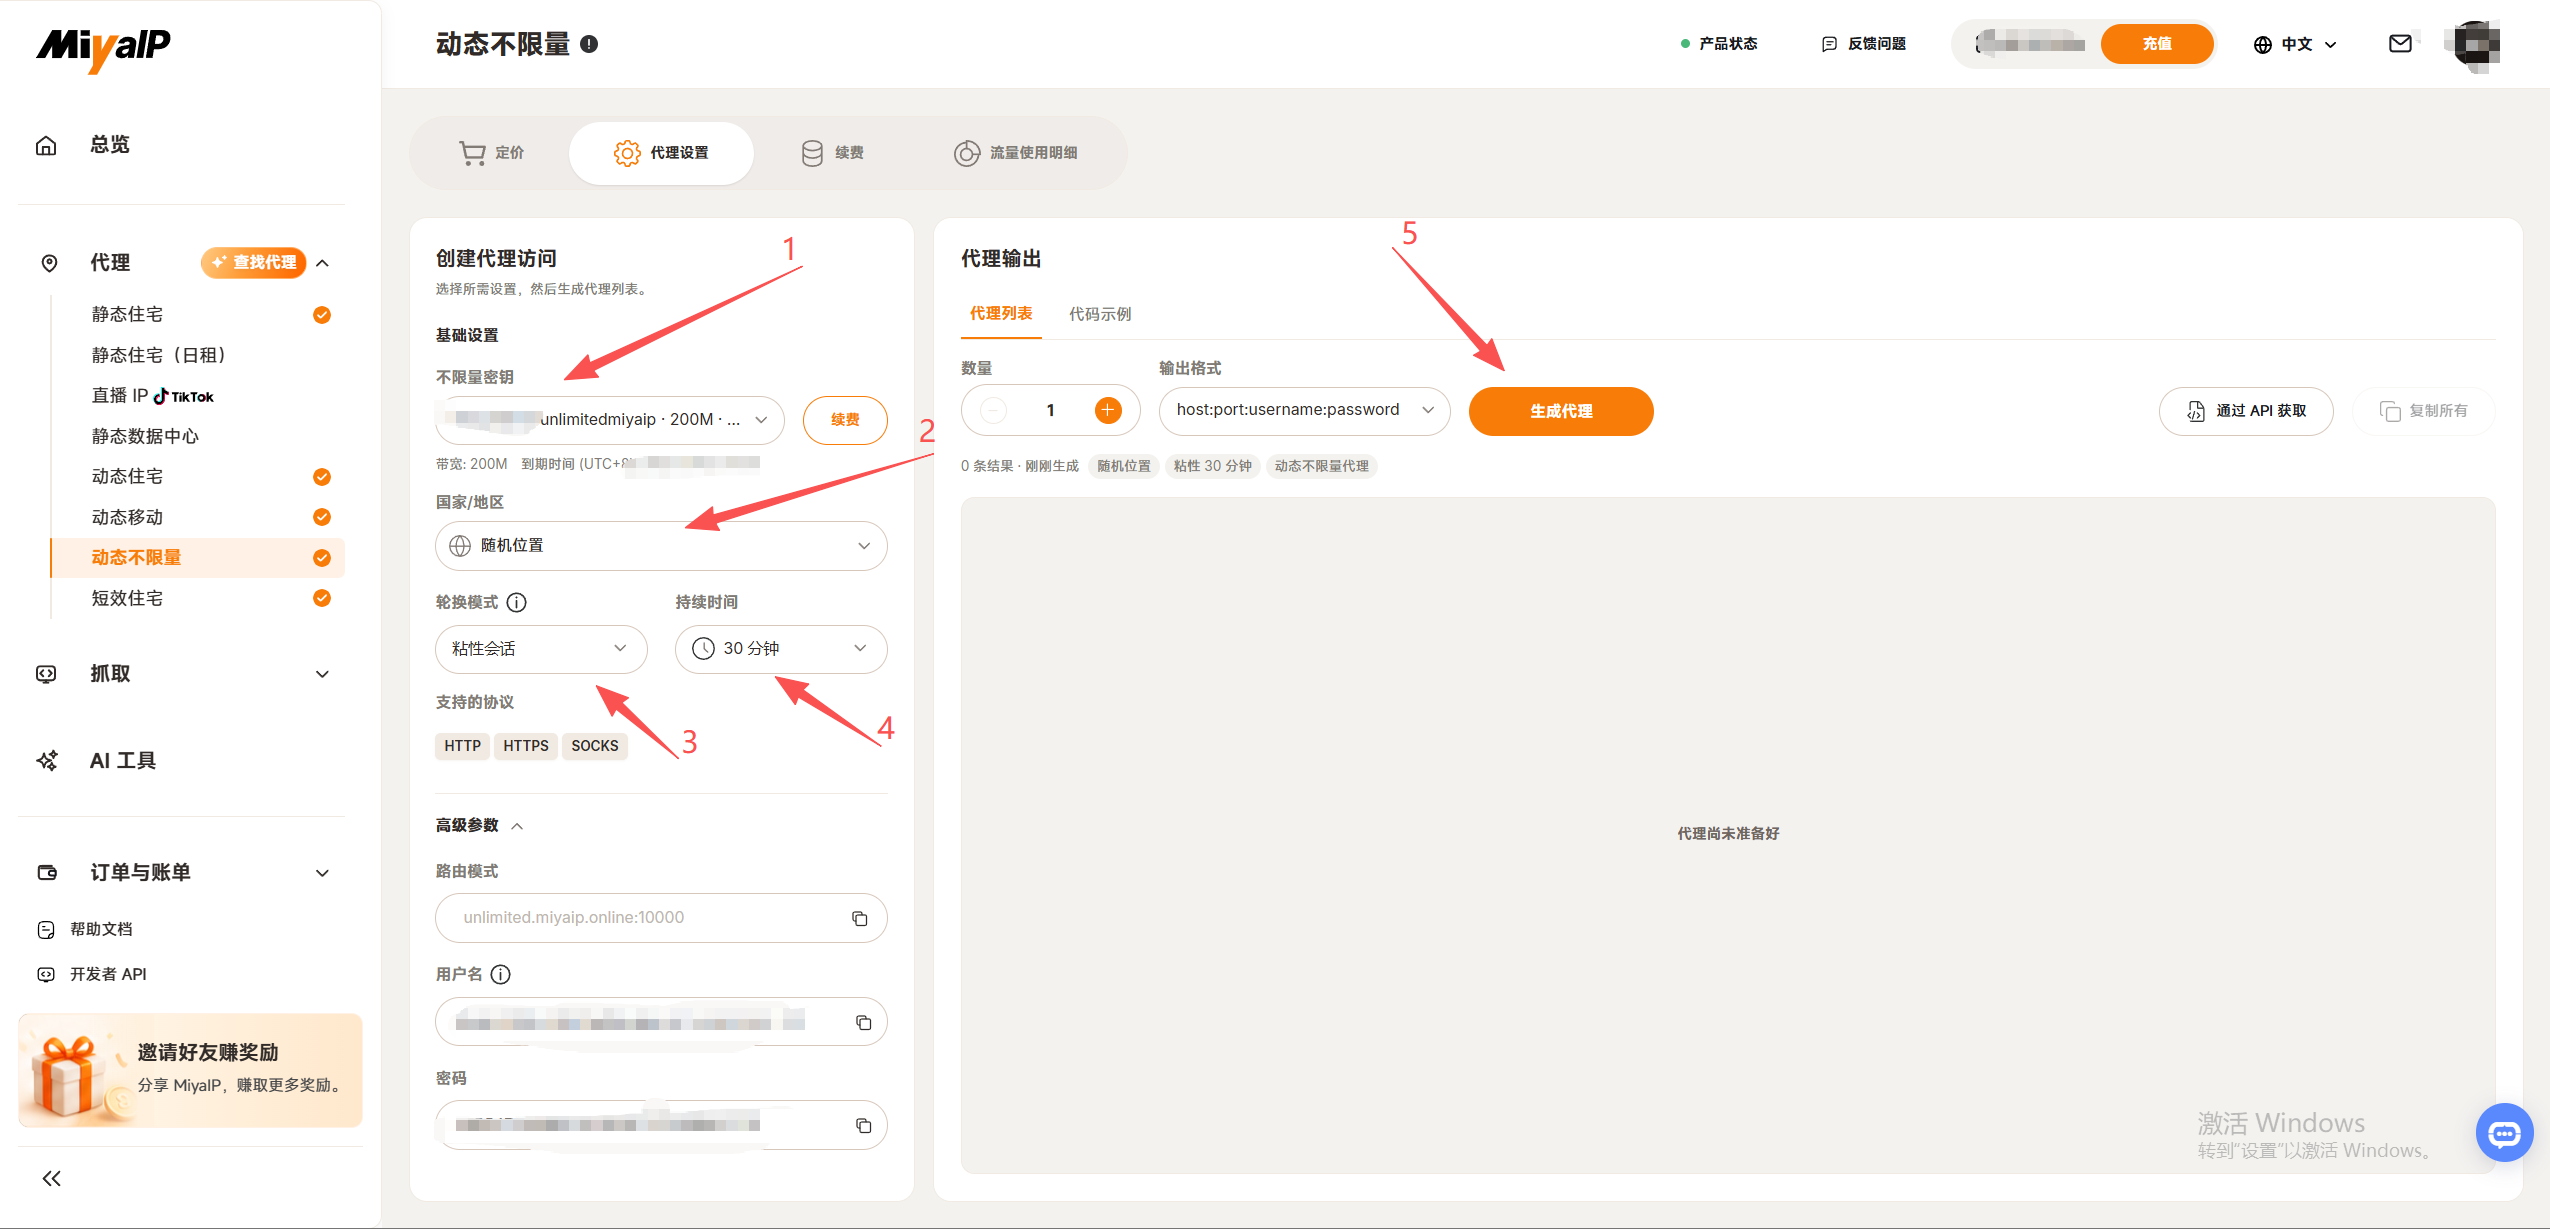
Task: Click the 续费 button beside key
Action: coord(845,420)
